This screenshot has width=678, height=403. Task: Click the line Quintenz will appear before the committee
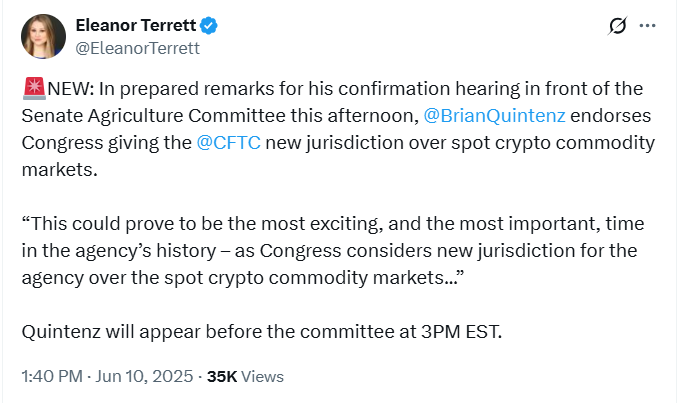(x=262, y=332)
